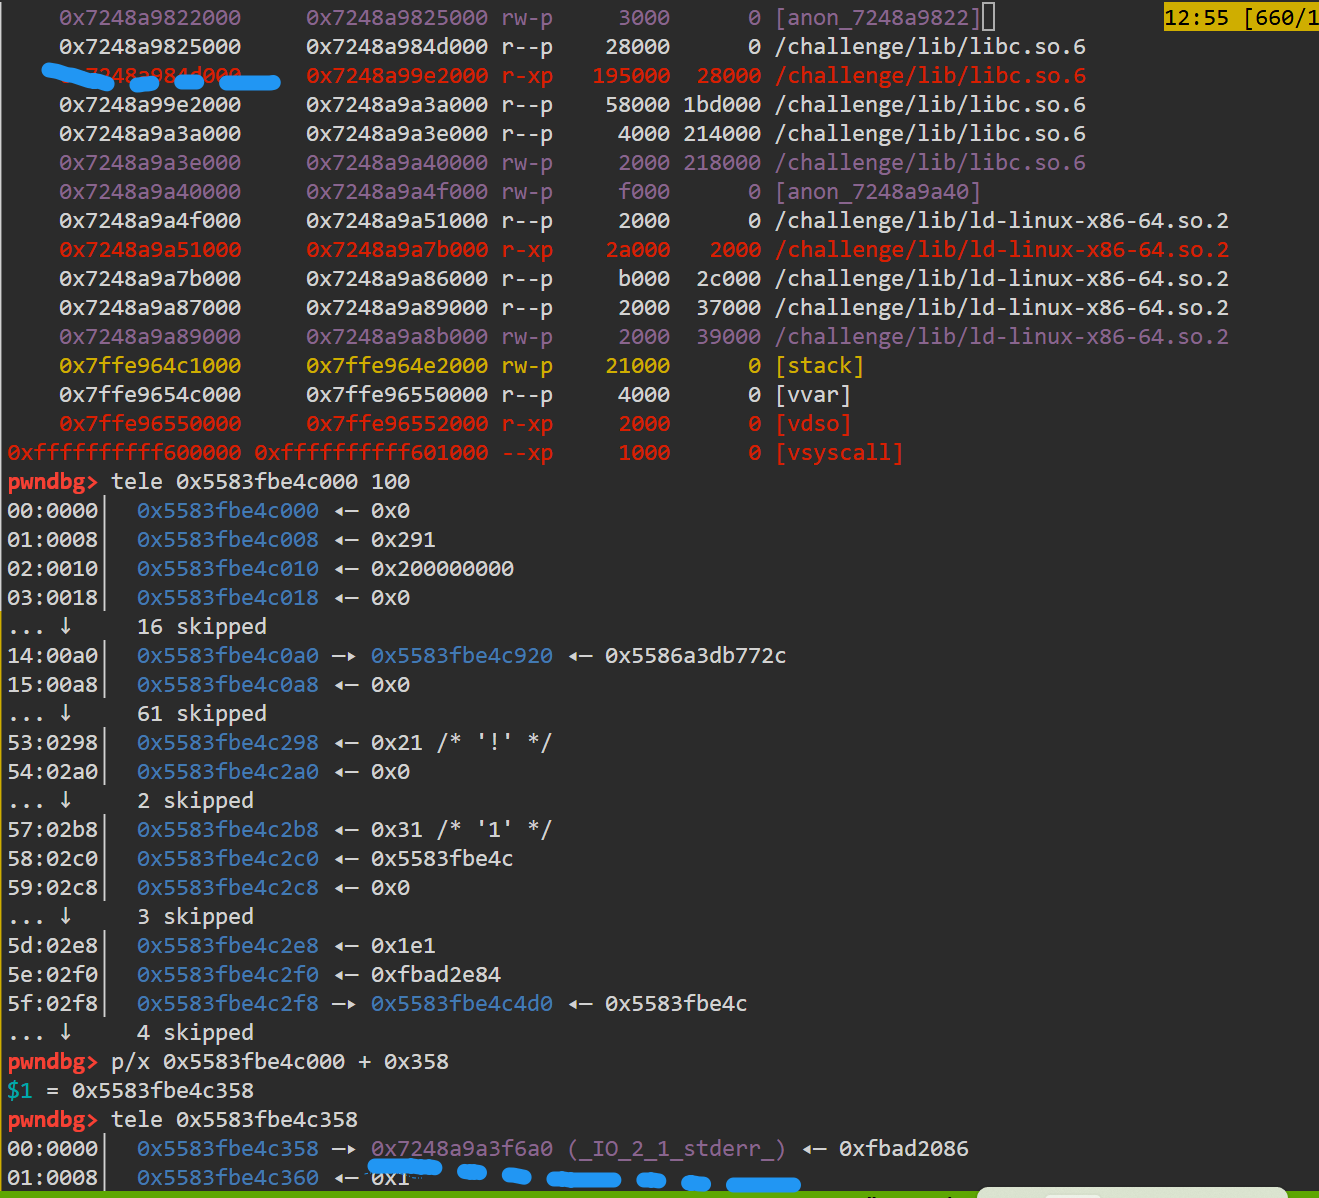Select the [anon_7248a9822] mapping name
Screen dimensions: 1319x1198
pyautogui.click(x=878, y=18)
